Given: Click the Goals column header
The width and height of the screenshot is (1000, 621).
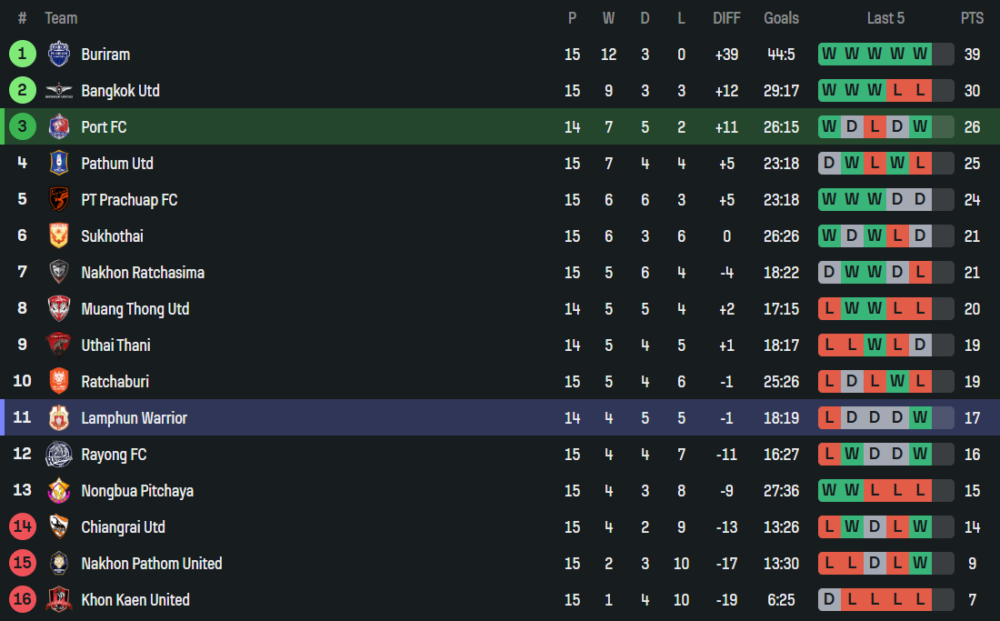Looking at the screenshot, I should pyautogui.click(x=781, y=18).
